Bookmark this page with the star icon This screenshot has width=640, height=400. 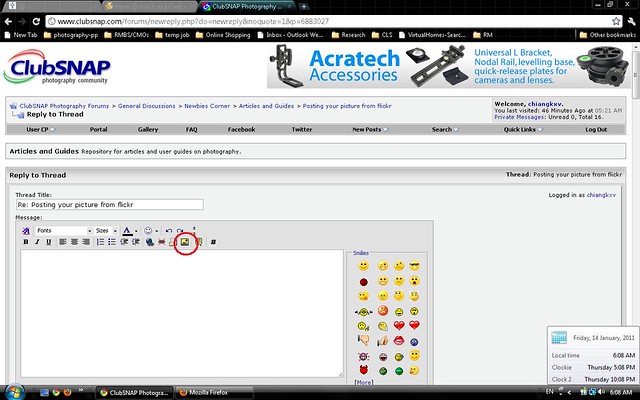click(x=616, y=21)
